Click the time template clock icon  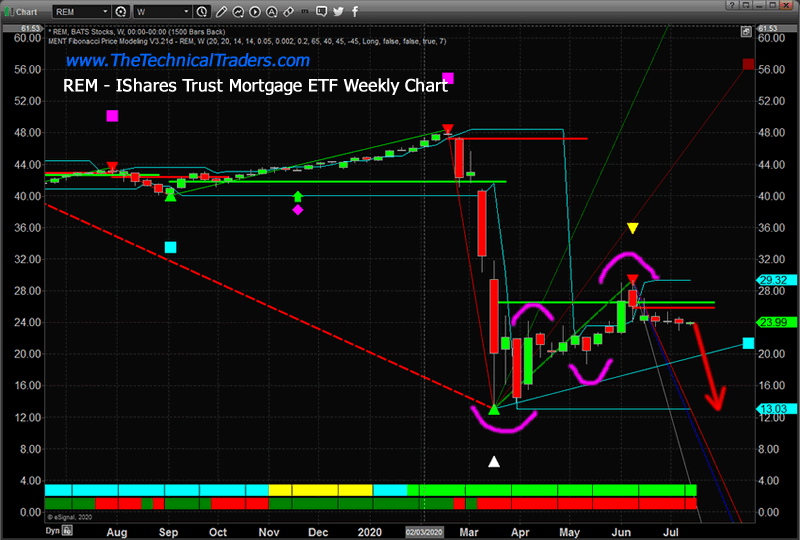point(202,12)
